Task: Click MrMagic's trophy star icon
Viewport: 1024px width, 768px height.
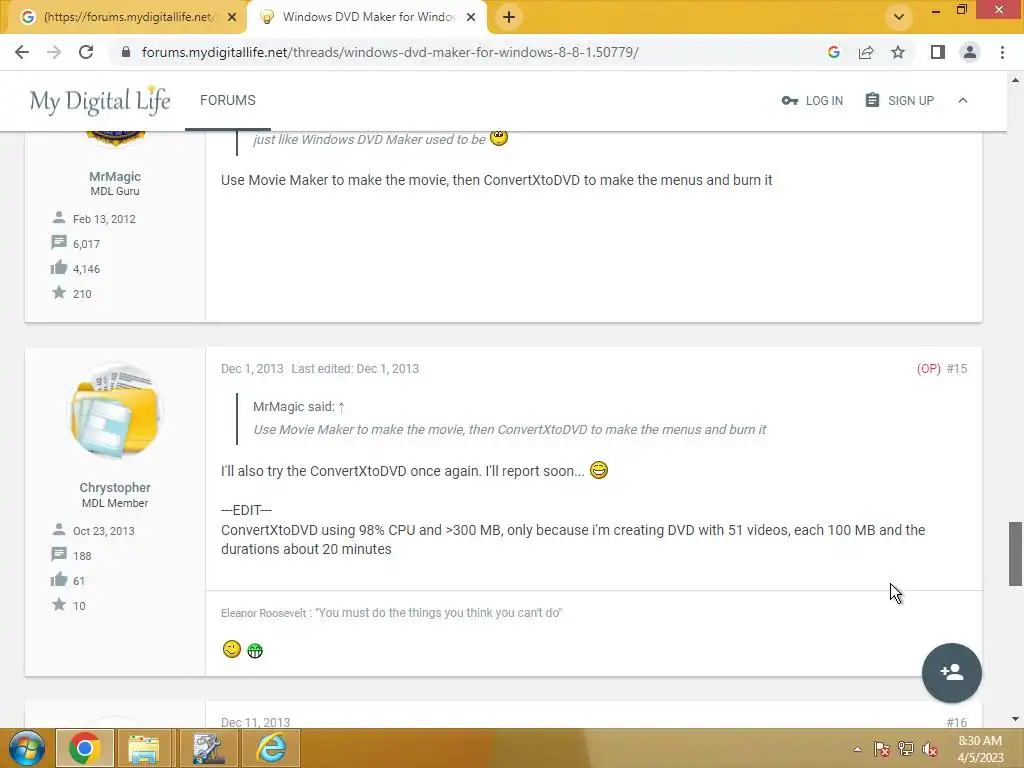Action: point(59,293)
